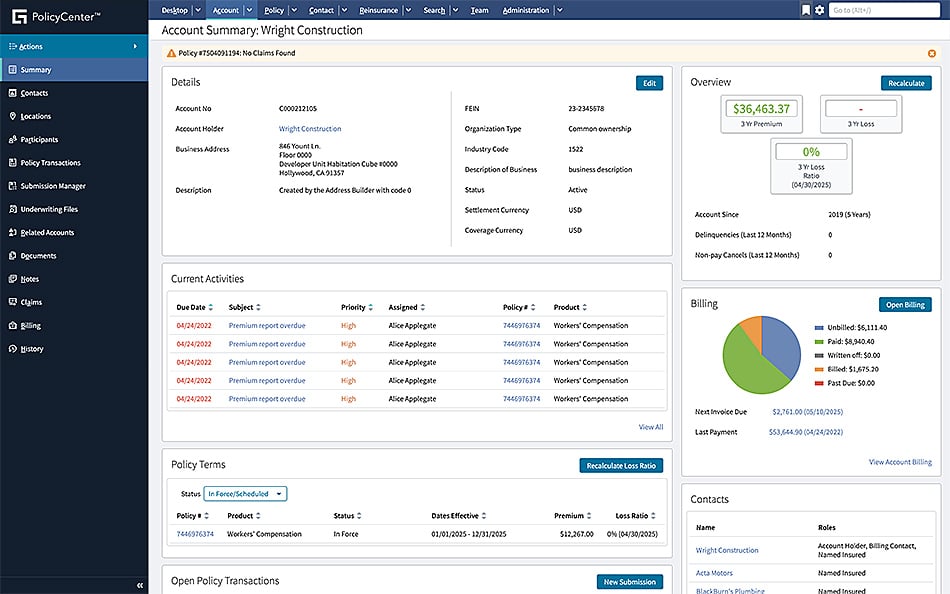Open the Contacts sidebar icon

pos(14,92)
